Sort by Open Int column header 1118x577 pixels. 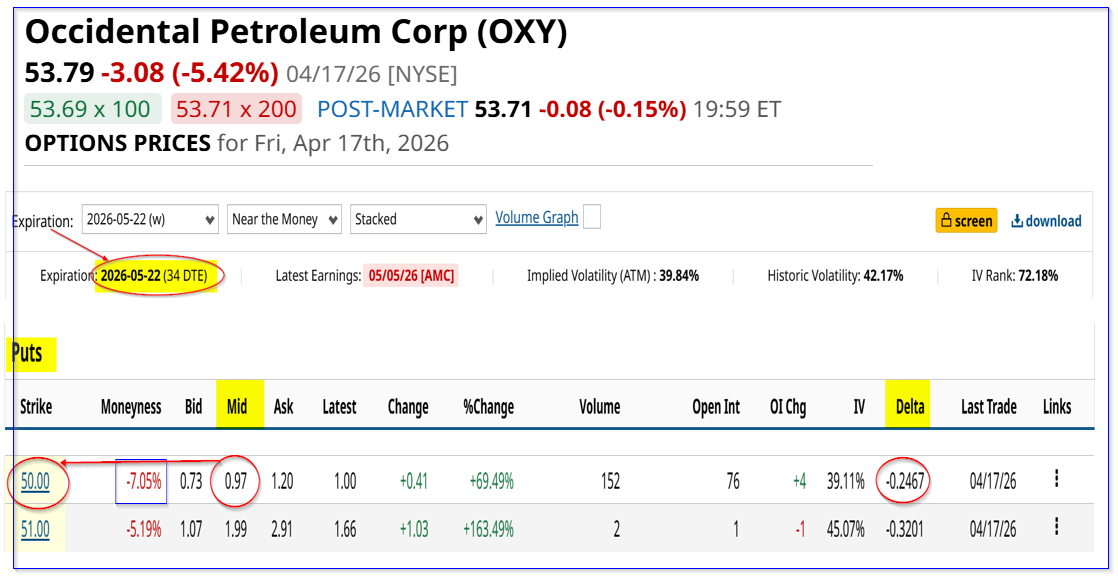coord(716,407)
